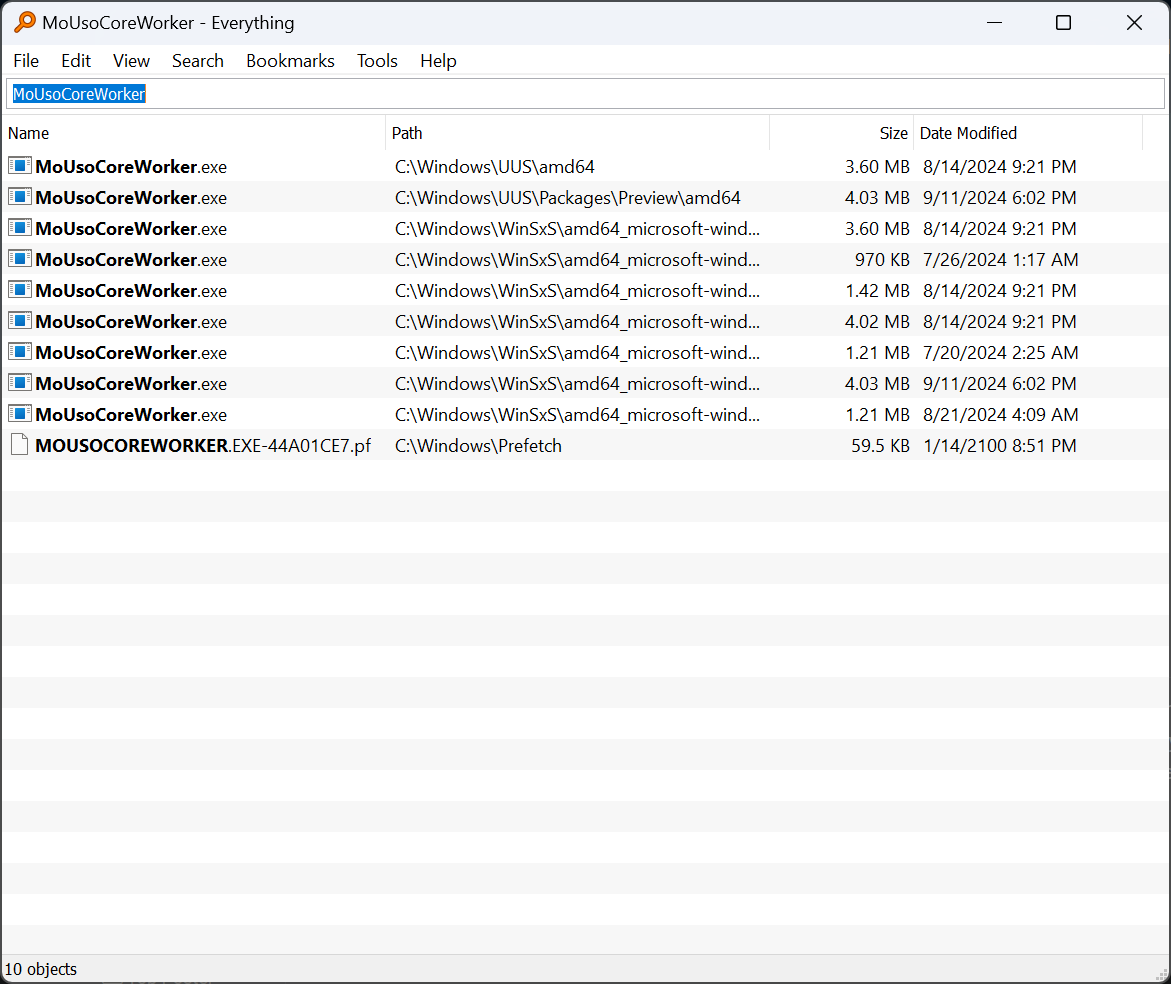Click date 7/20/2024 2:25 AM

(1001, 352)
